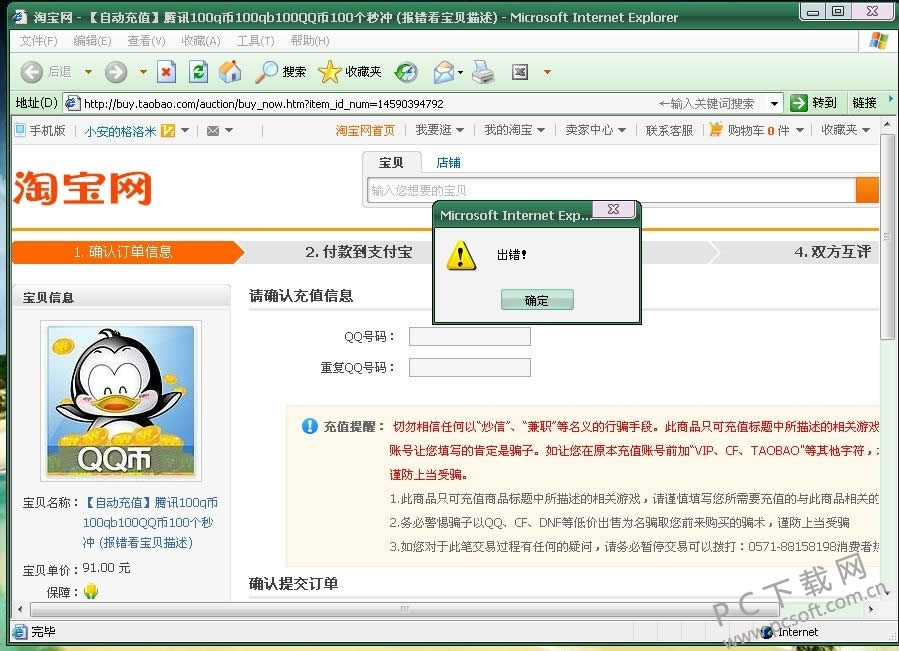Expand the message envelope dropdown arrow

[x=229, y=131]
